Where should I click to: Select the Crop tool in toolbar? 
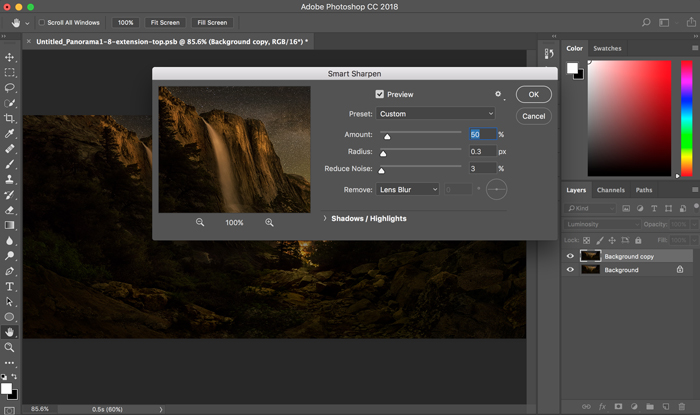10,119
